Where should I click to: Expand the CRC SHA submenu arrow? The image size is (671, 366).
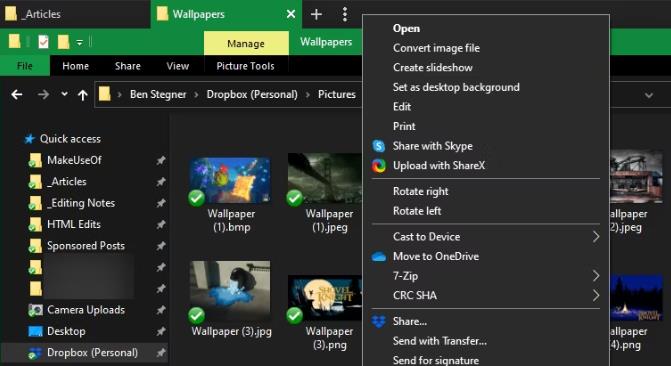pyautogui.click(x=596, y=295)
